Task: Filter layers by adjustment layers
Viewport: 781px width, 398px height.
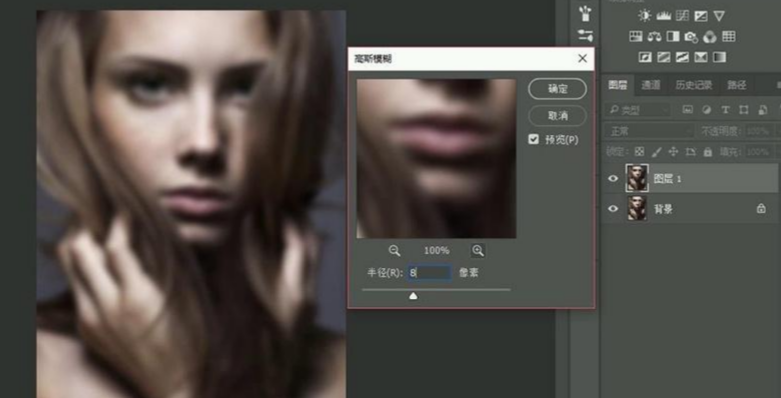Action: click(x=706, y=110)
